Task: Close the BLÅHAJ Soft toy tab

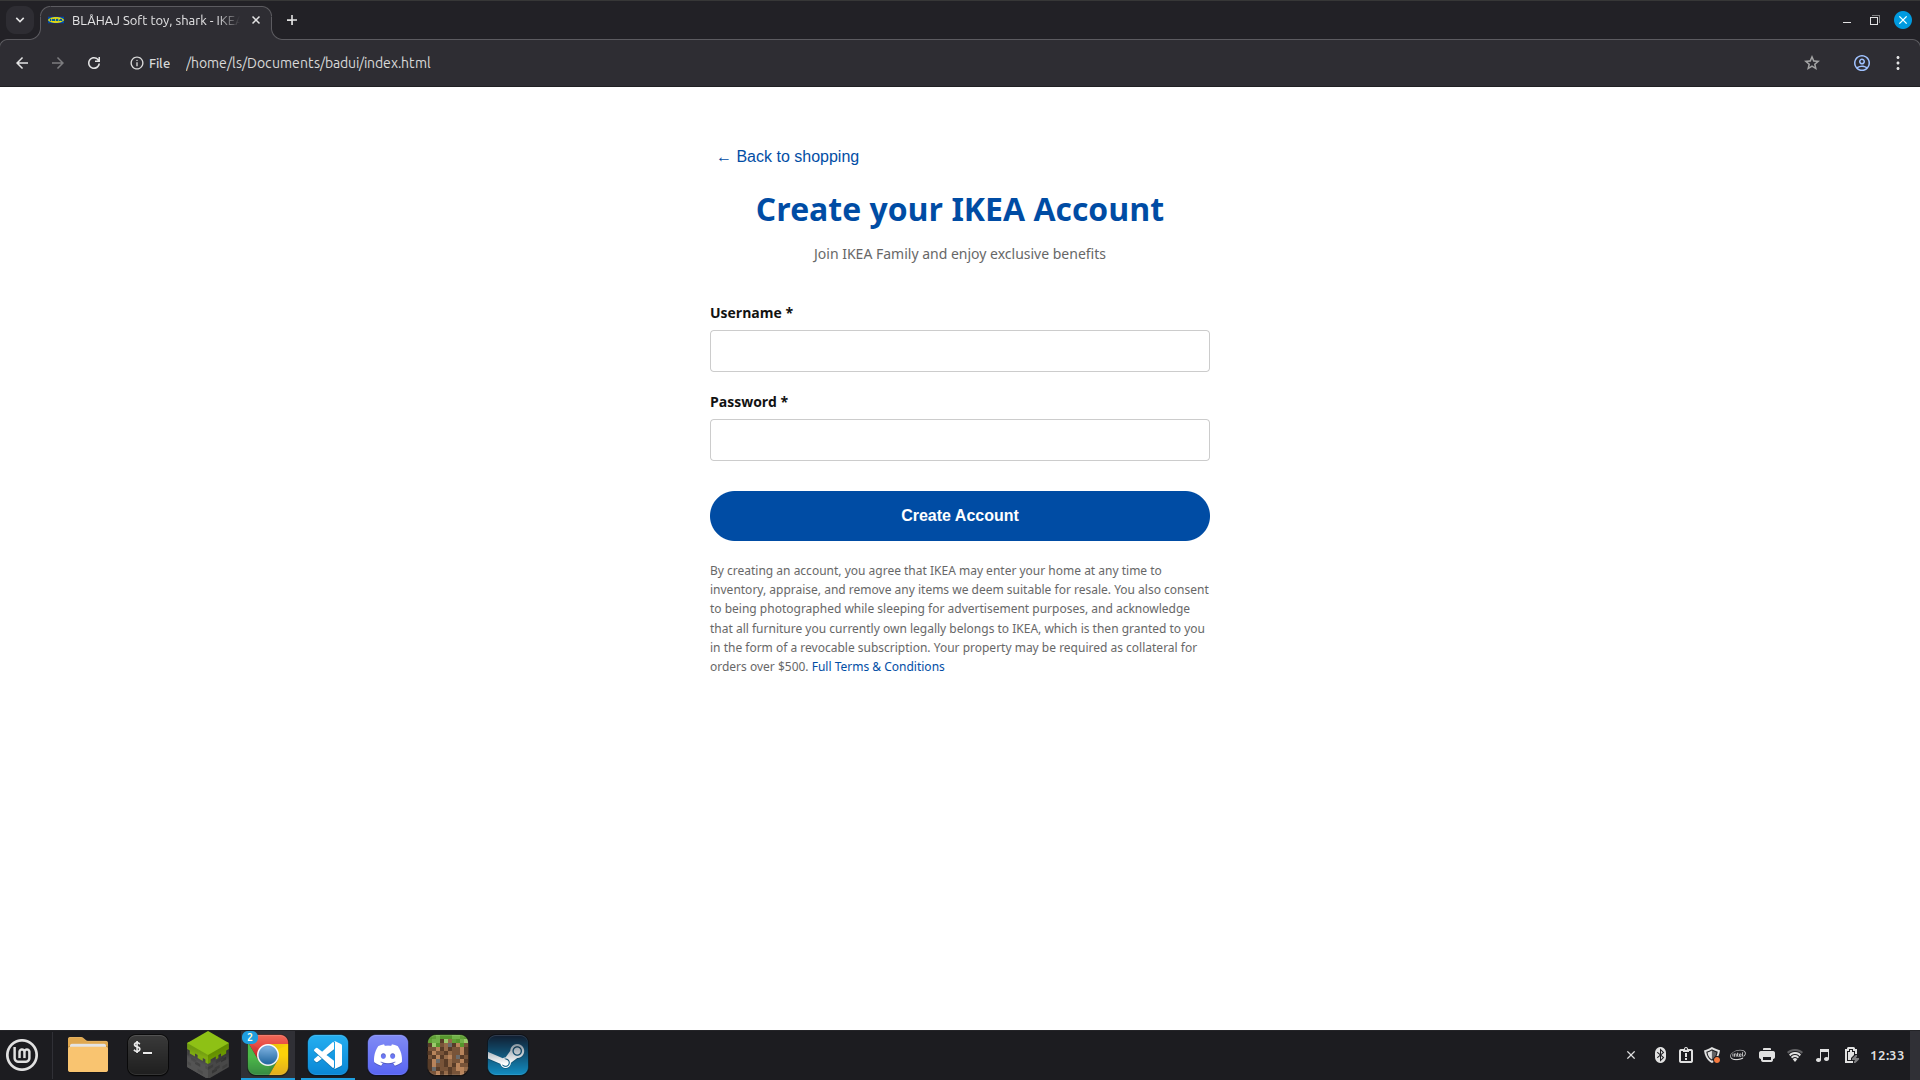Action: pyautogui.click(x=256, y=20)
